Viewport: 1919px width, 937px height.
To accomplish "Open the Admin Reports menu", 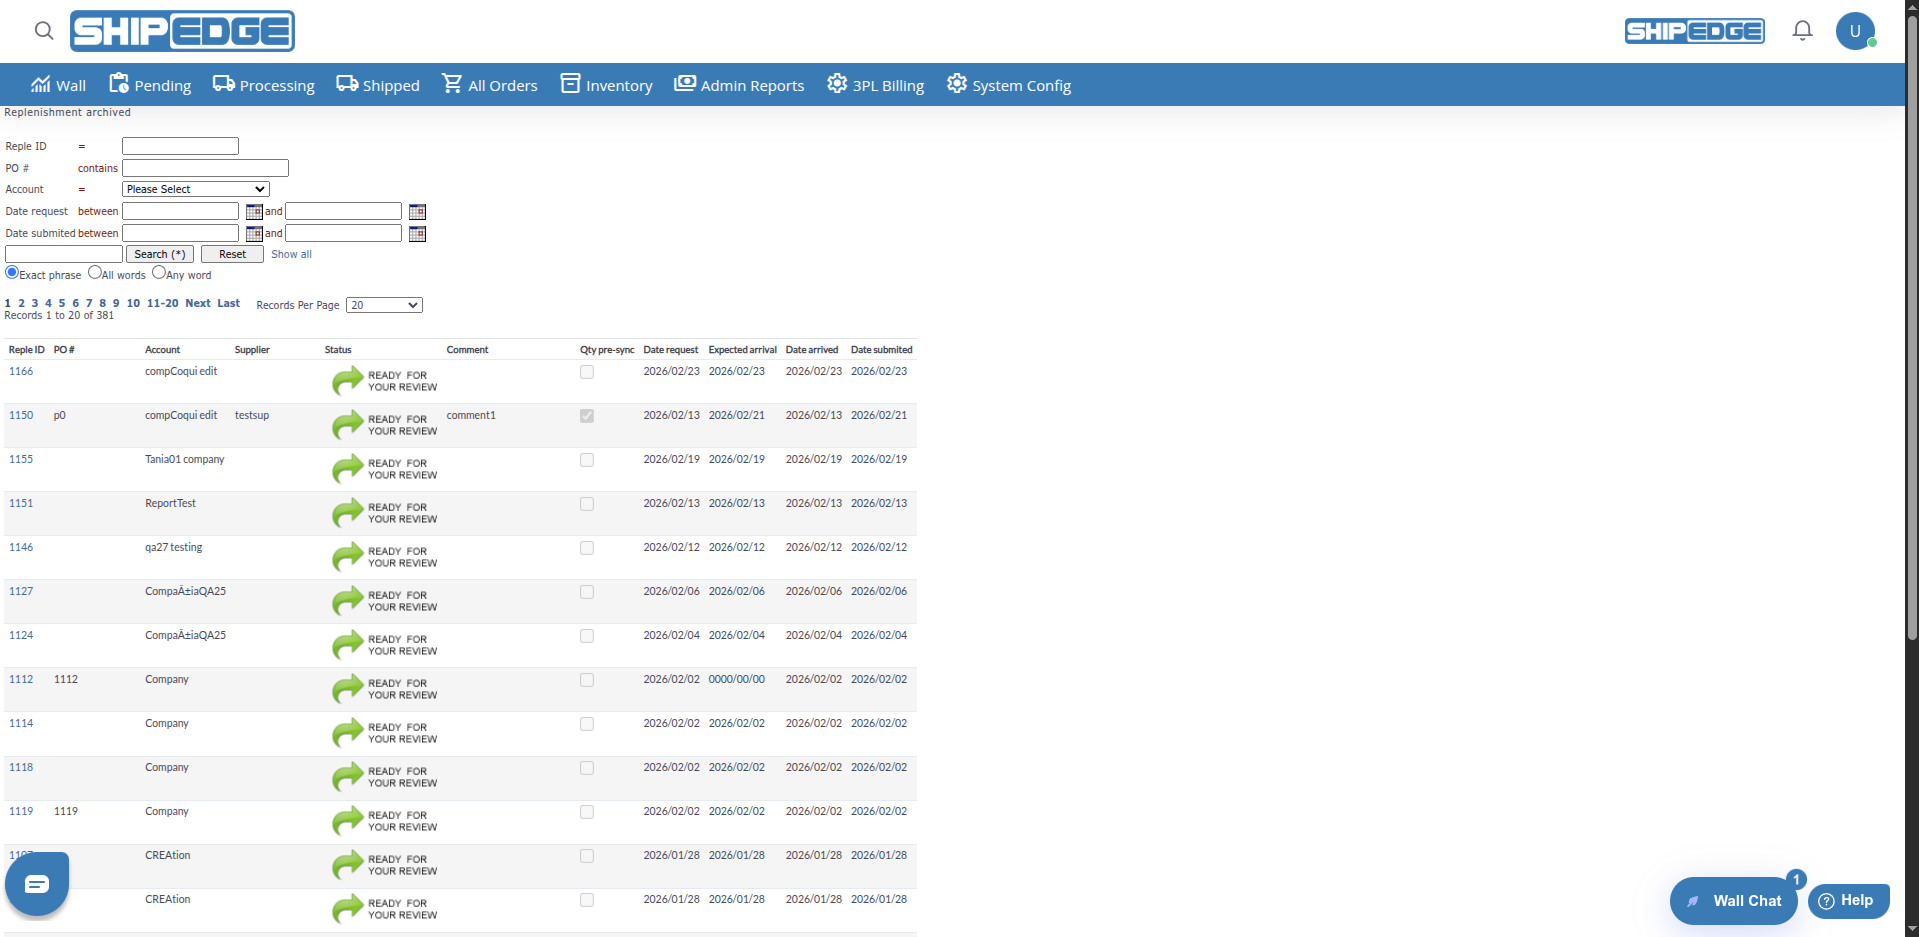I will (739, 85).
